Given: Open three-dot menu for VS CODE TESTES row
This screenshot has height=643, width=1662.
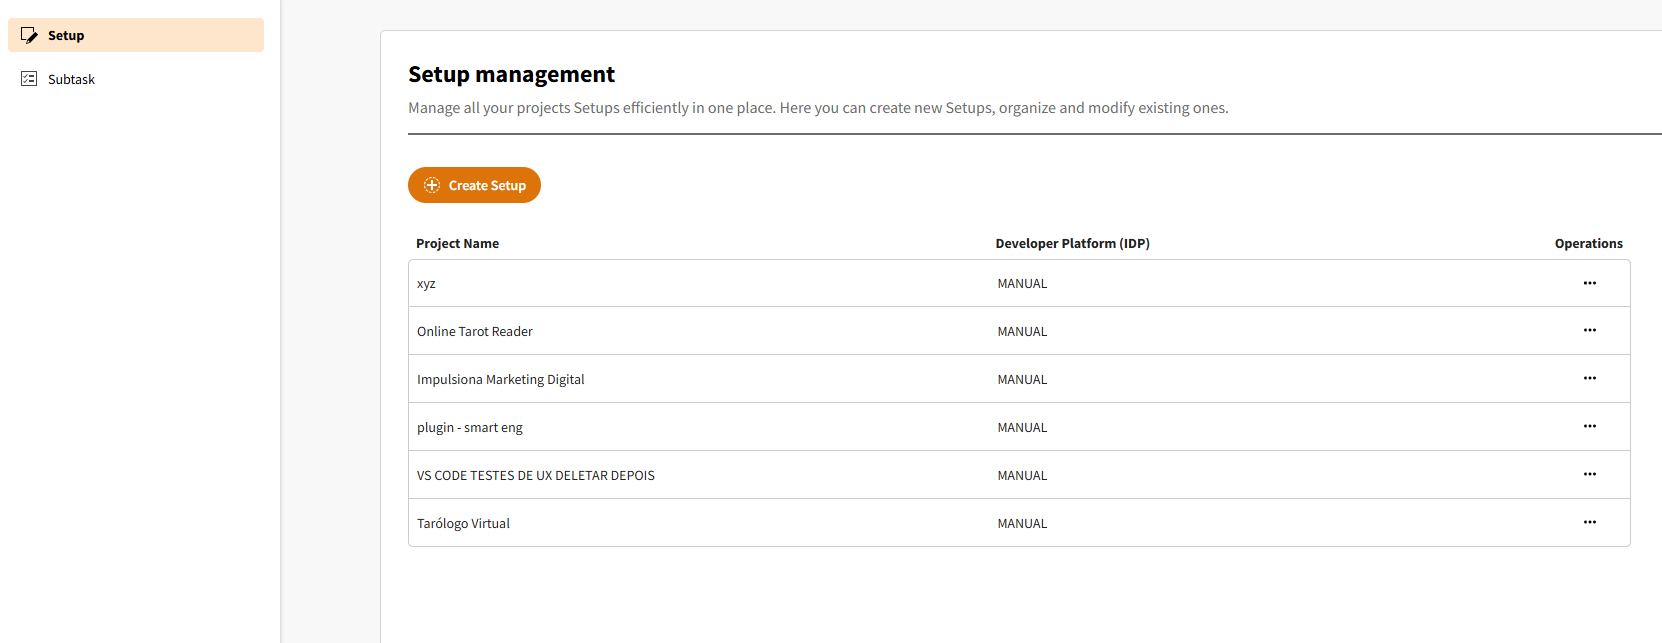Looking at the screenshot, I should [x=1589, y=475].
